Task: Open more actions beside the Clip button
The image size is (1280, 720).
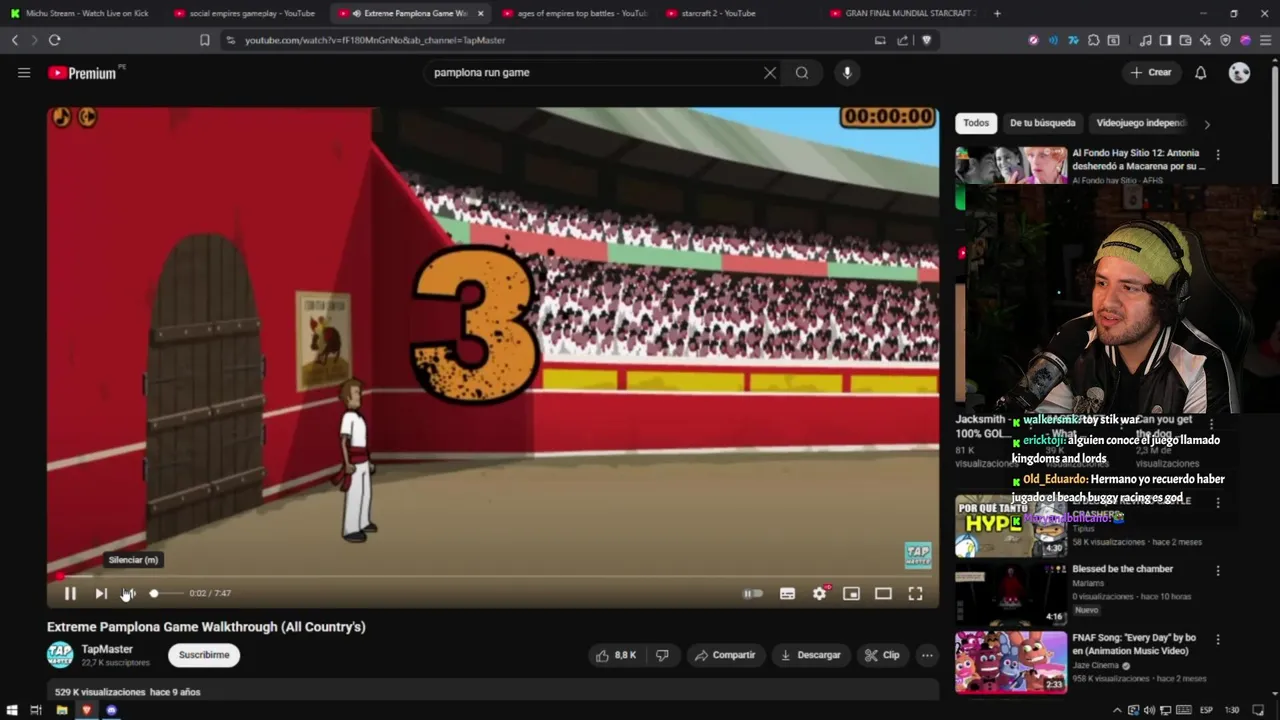Action: (x=927, y=655)
